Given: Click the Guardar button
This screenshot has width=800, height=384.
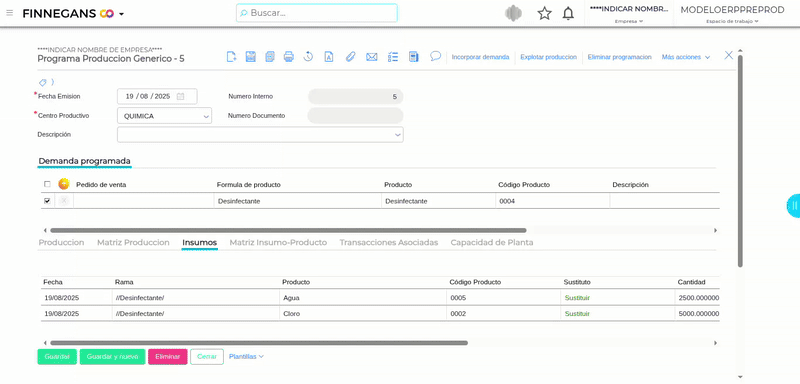Looking at the screenshot, I should click(x=57, y=356).
